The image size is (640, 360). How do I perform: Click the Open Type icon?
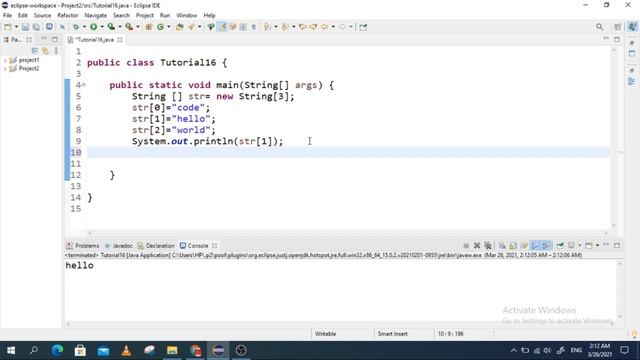(x=180, y=27)
